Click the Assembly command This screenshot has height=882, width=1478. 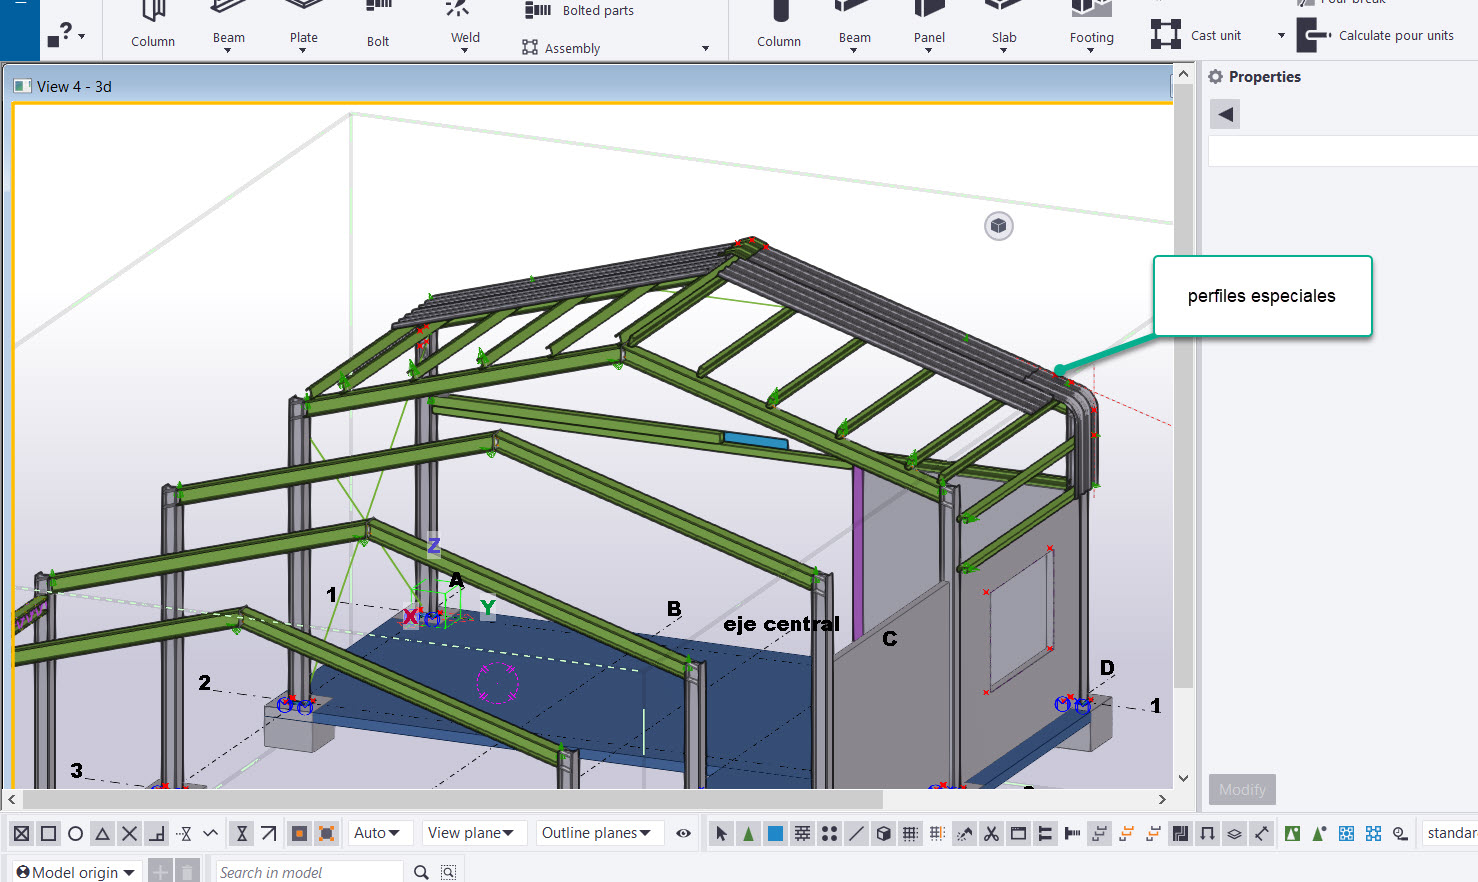(561, 47)
